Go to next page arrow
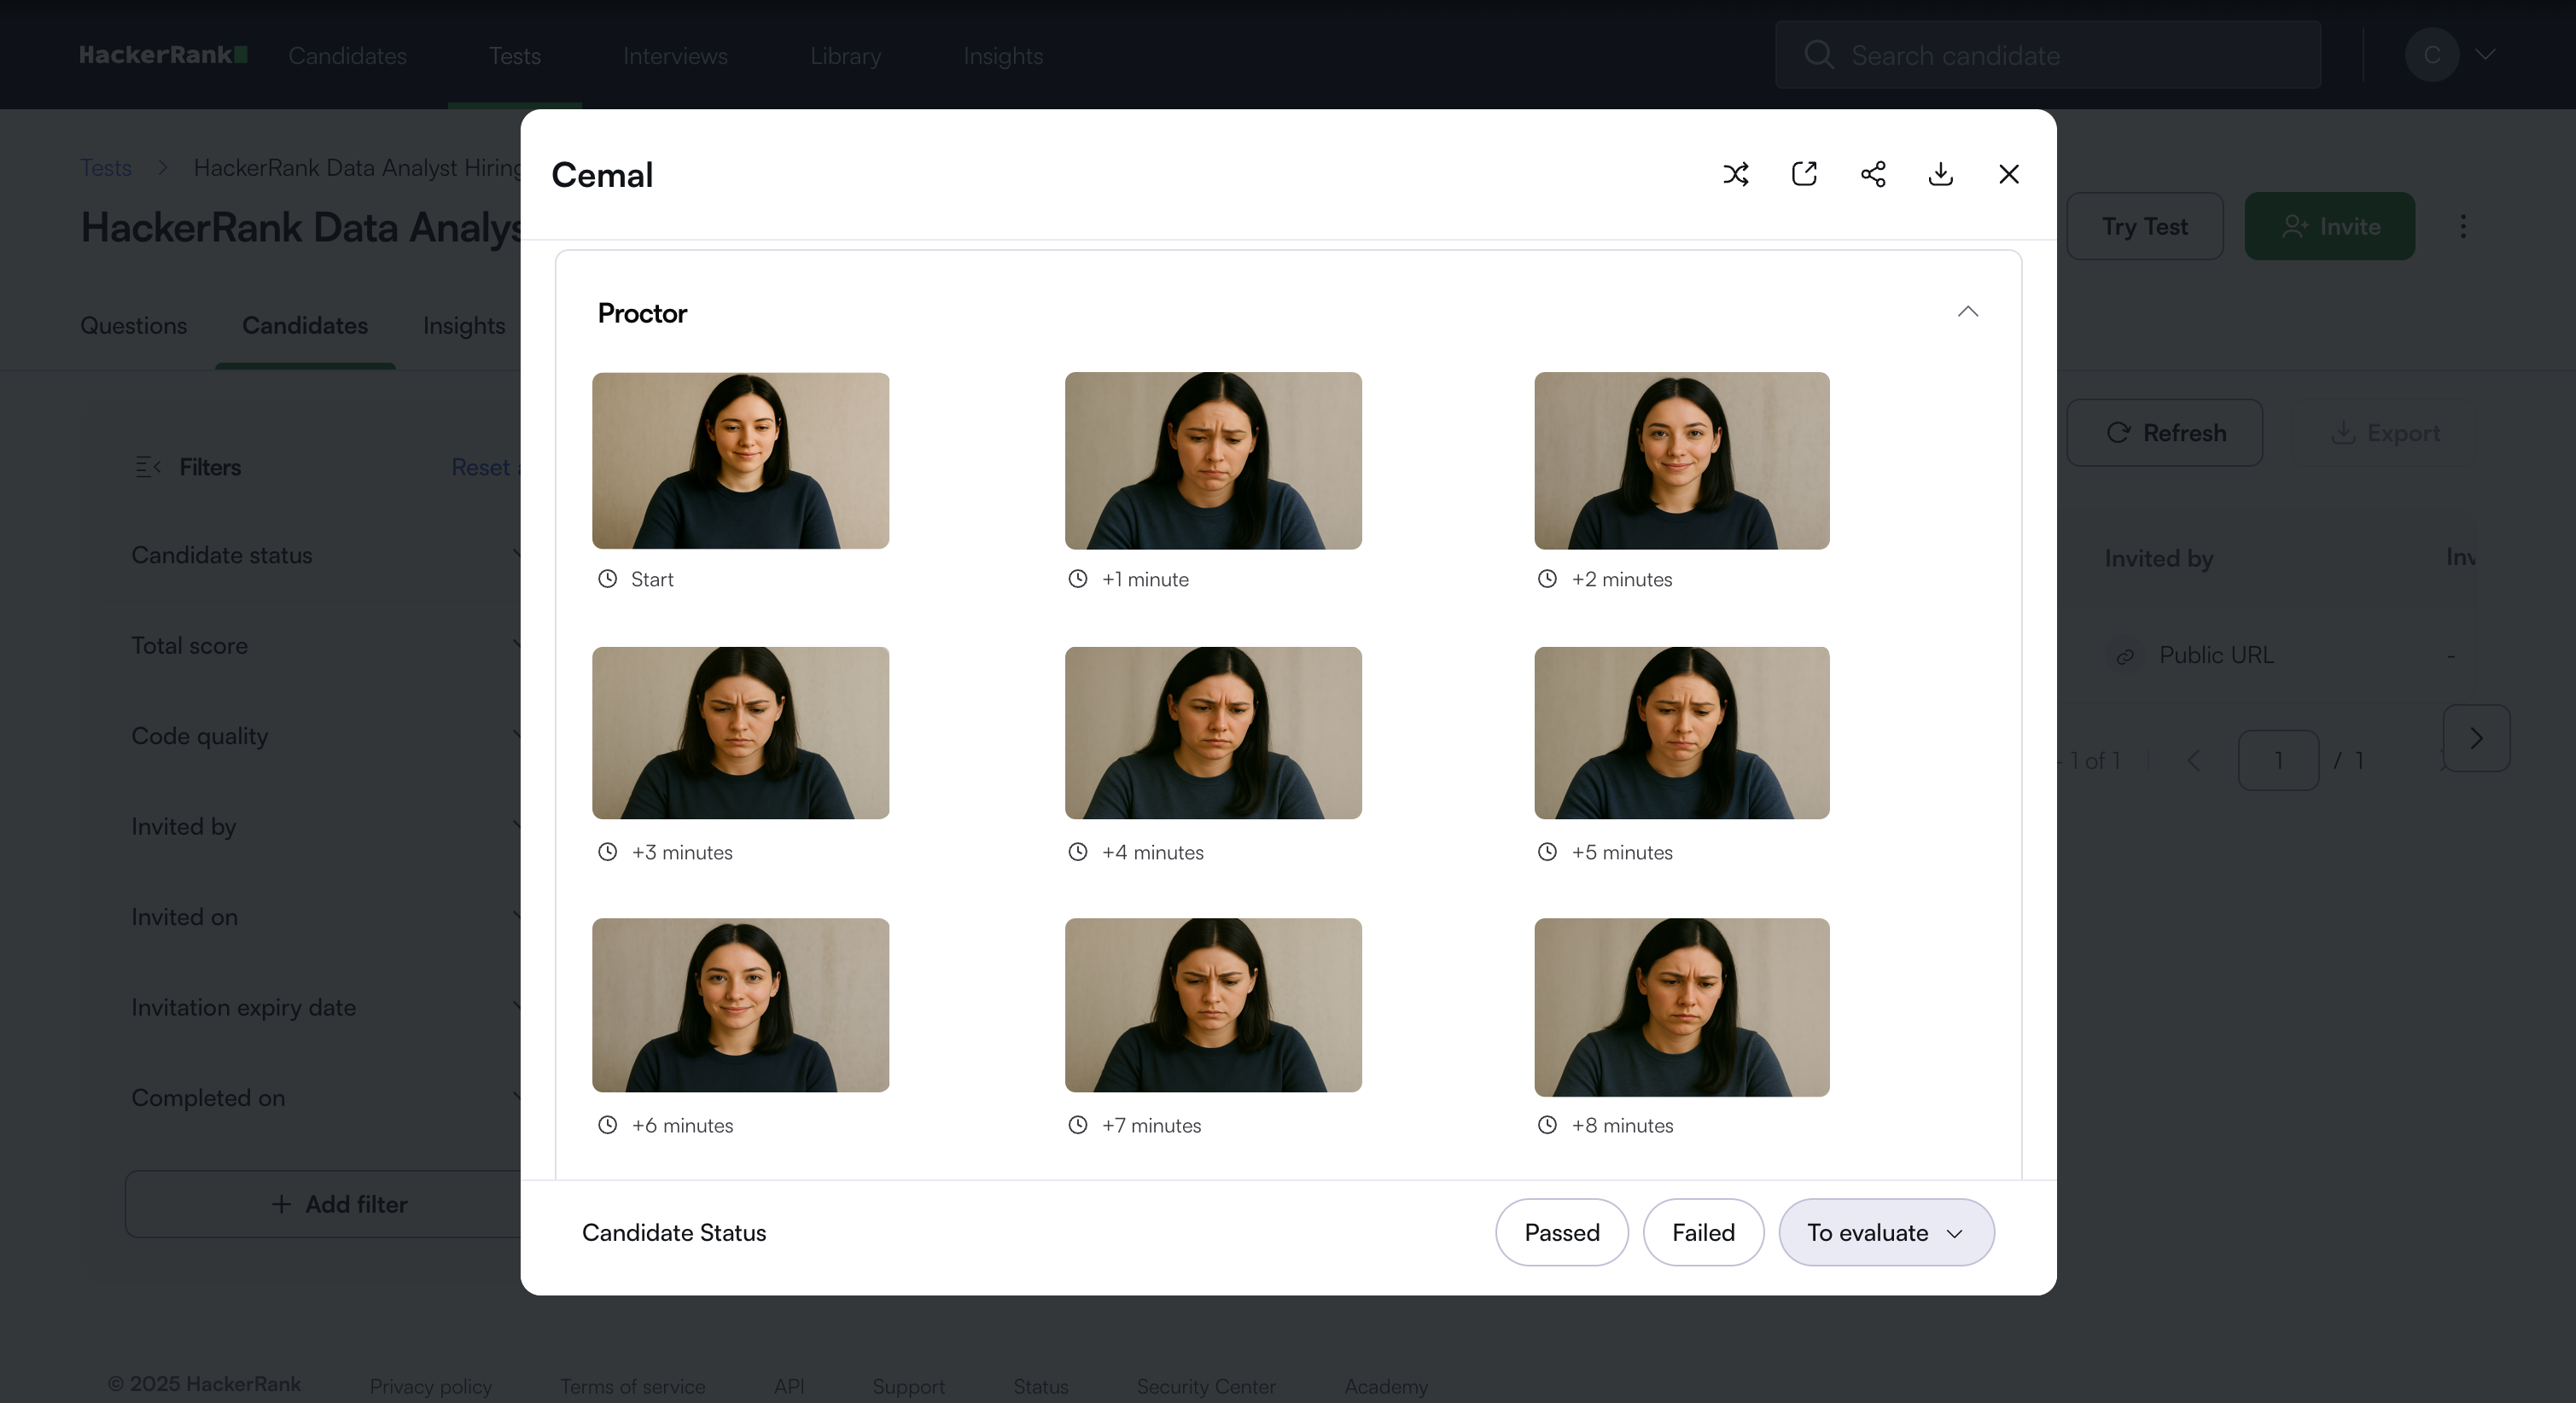 [2476, 738]
